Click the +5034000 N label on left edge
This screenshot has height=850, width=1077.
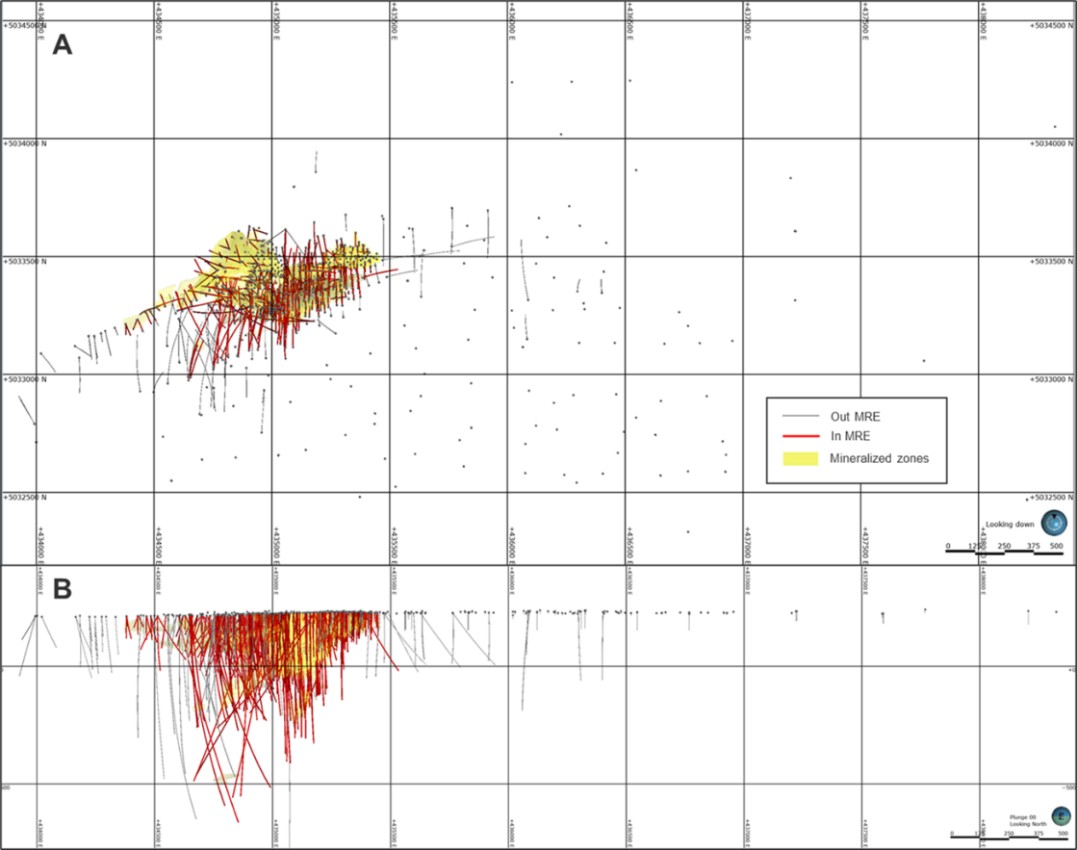(24, 144)
